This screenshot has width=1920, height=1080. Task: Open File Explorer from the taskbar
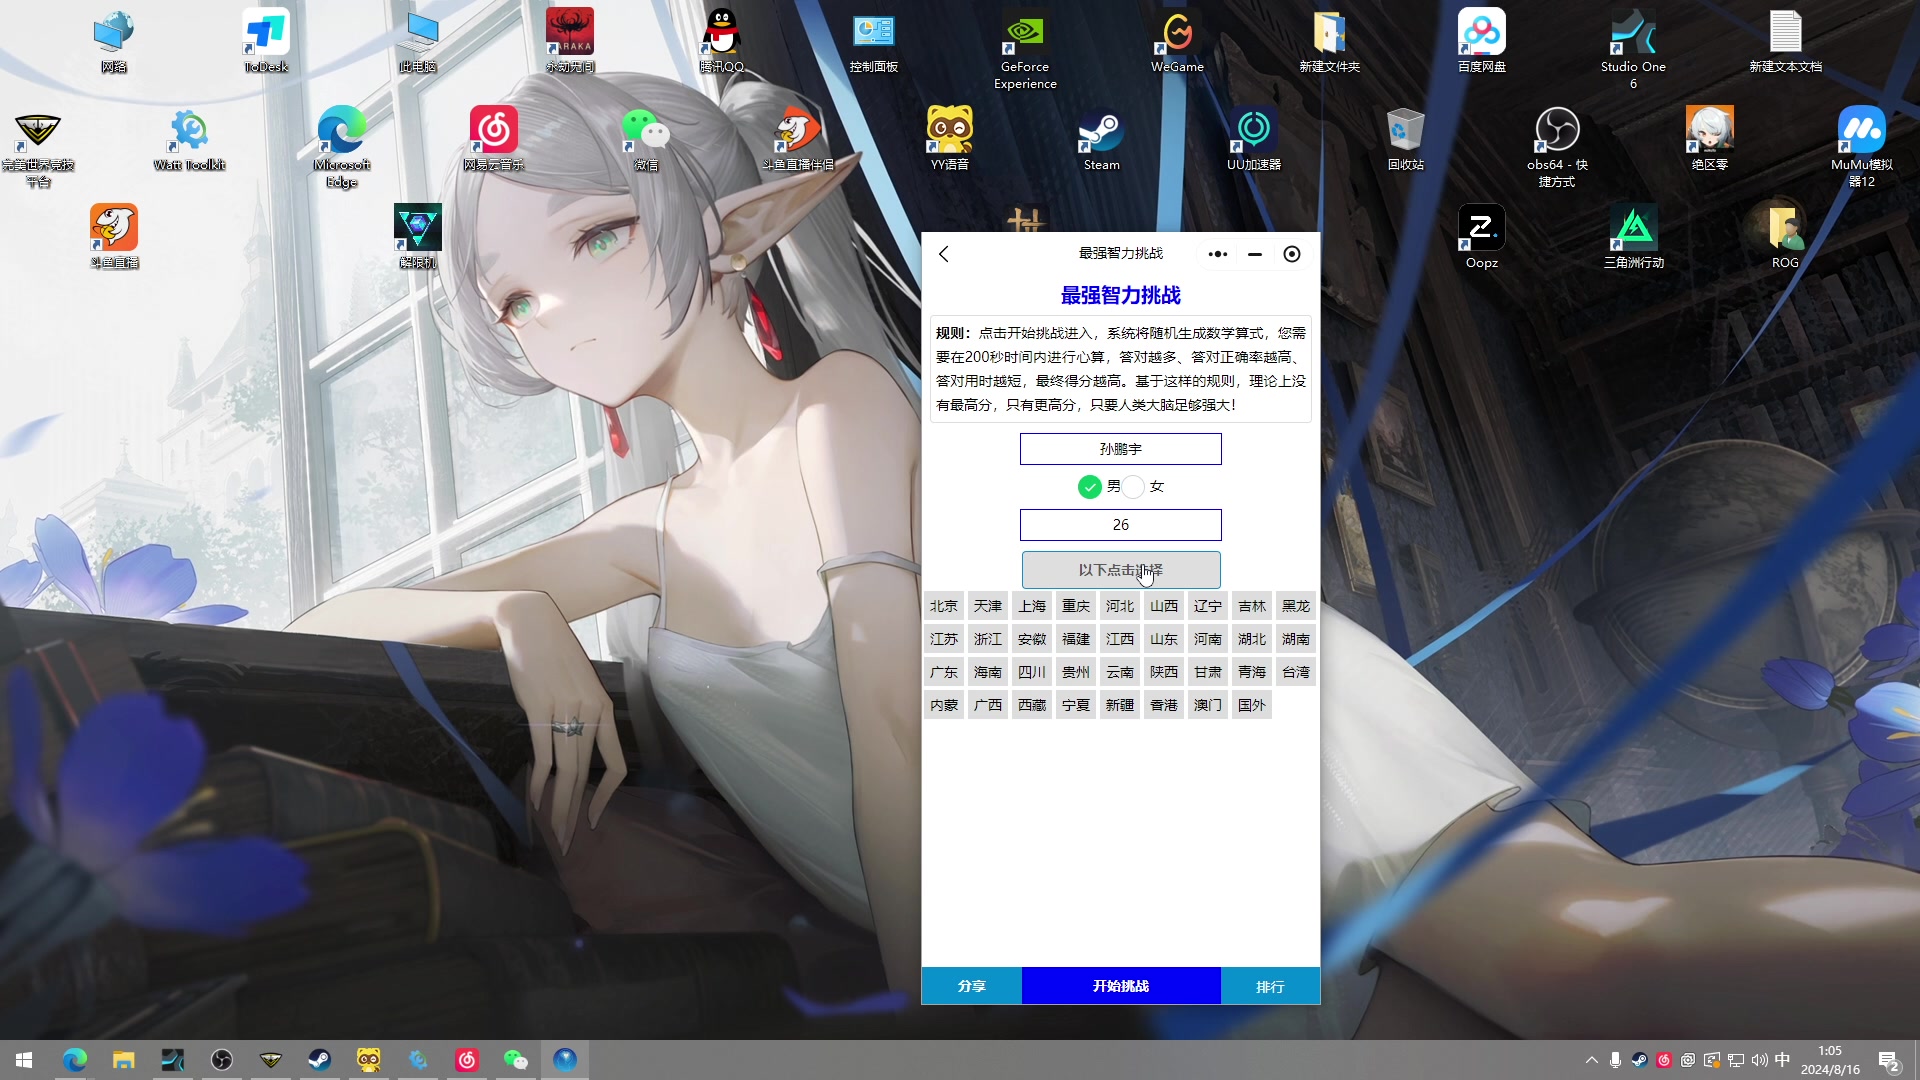[123, 1060]
